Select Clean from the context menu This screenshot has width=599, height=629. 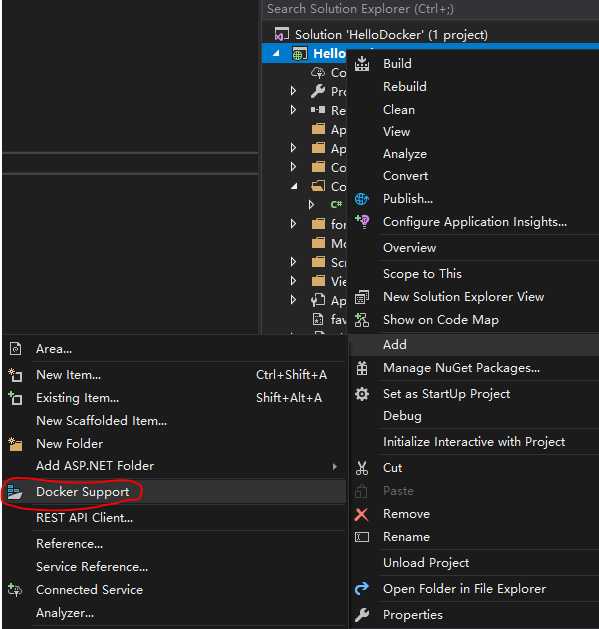399,110
